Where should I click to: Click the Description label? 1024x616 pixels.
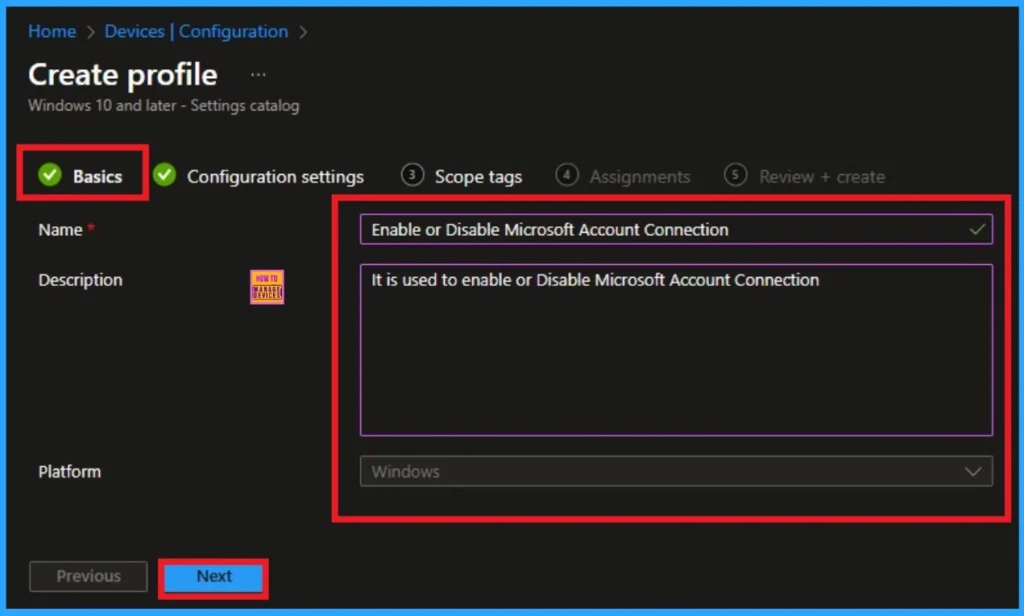click(x=80, y=280)
